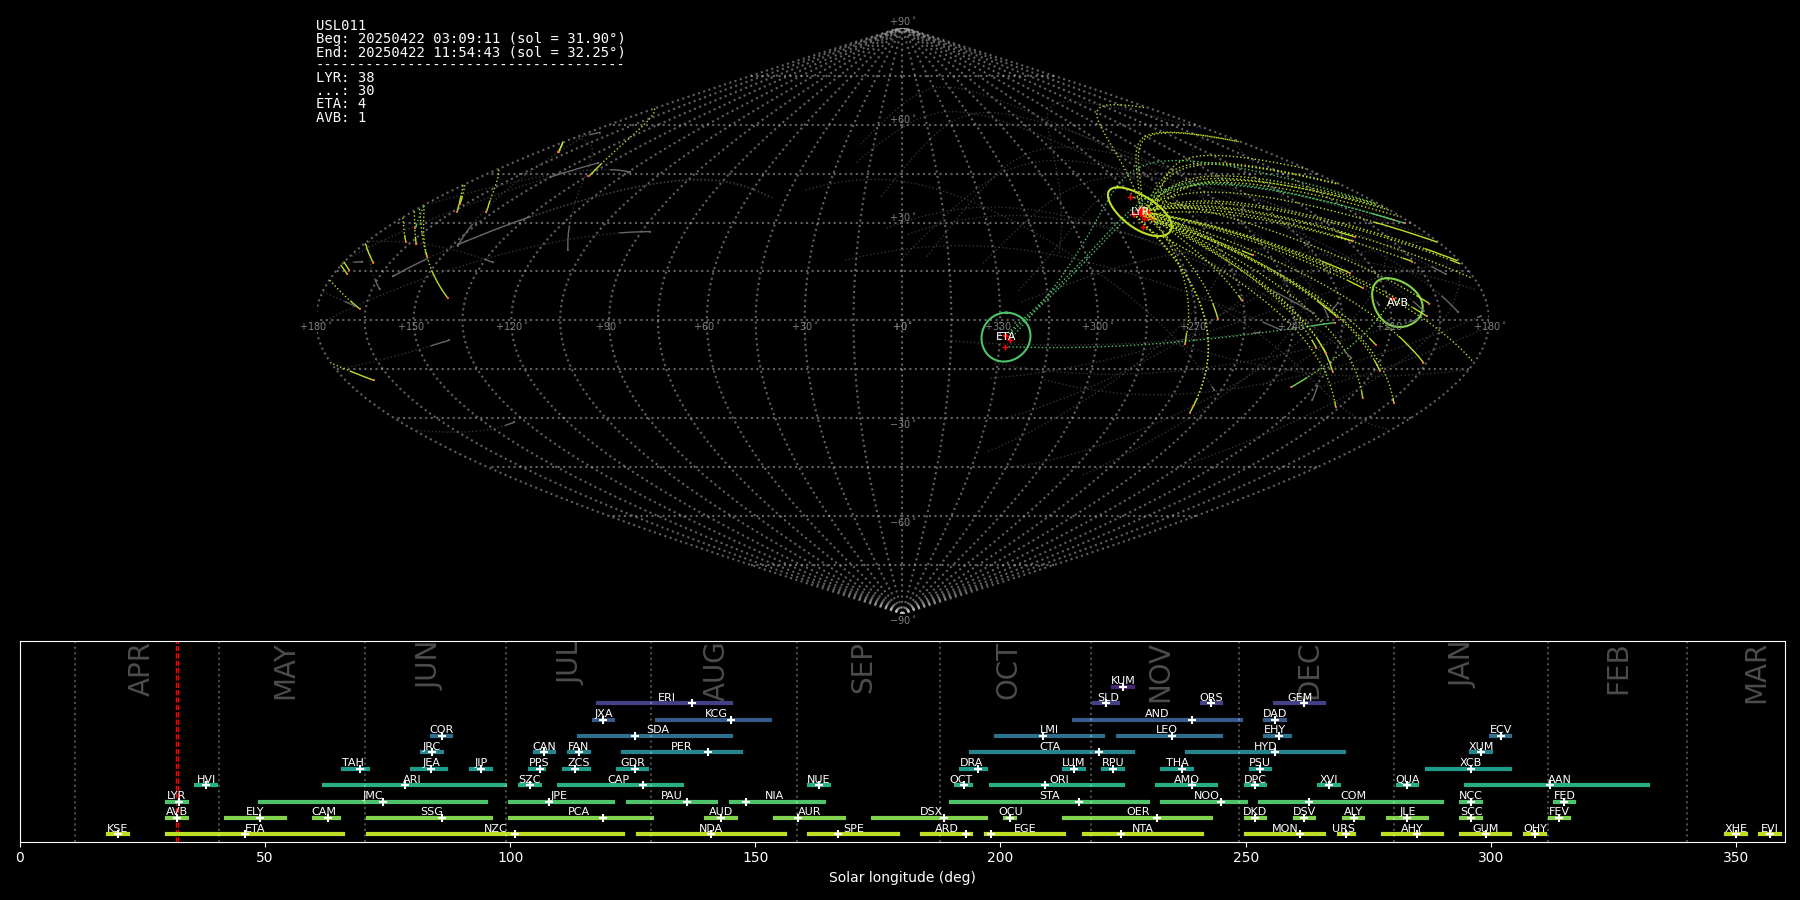Click the NUE shower label in timeline
The height and width of the screenshot is (900, 1800).
coord(818,780)
